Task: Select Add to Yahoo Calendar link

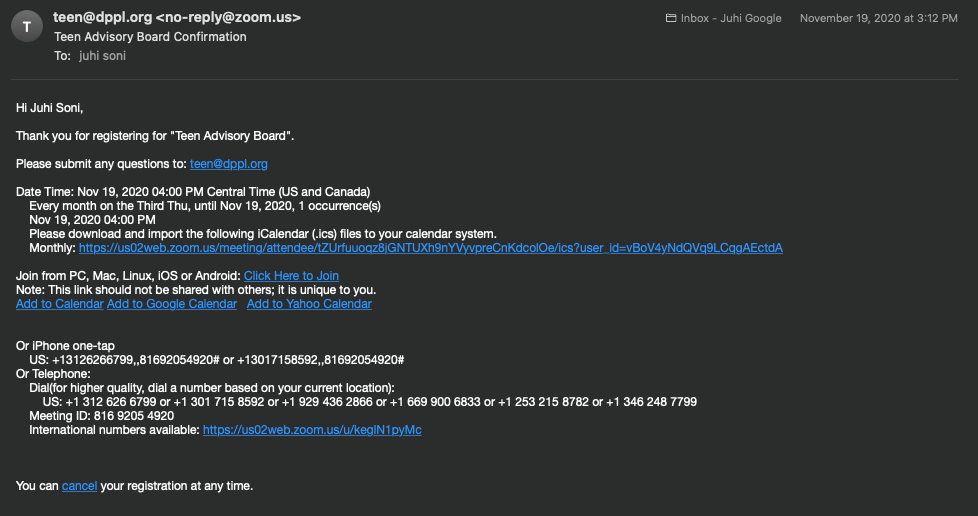Action: (x=309, y=304)
